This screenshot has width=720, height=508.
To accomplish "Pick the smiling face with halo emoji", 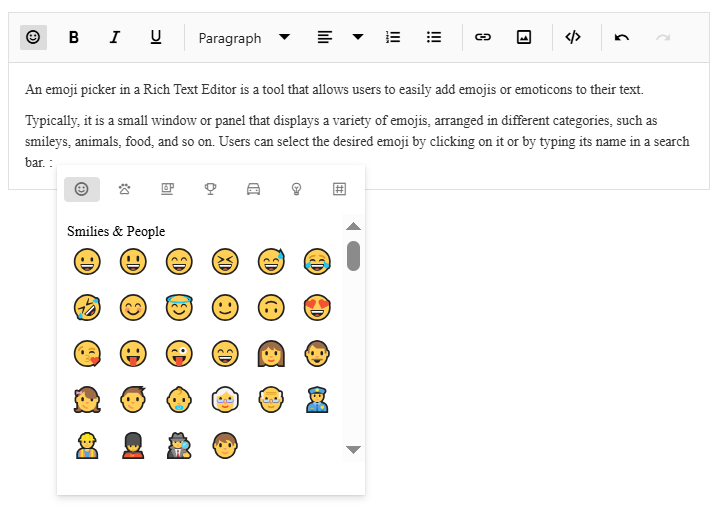I will pos(179,308).
